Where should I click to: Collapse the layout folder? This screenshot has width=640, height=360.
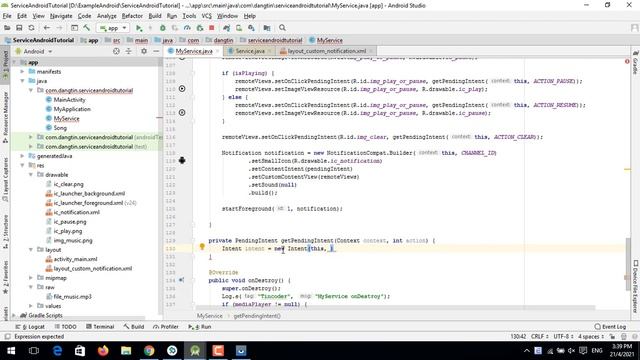point(31,249)
